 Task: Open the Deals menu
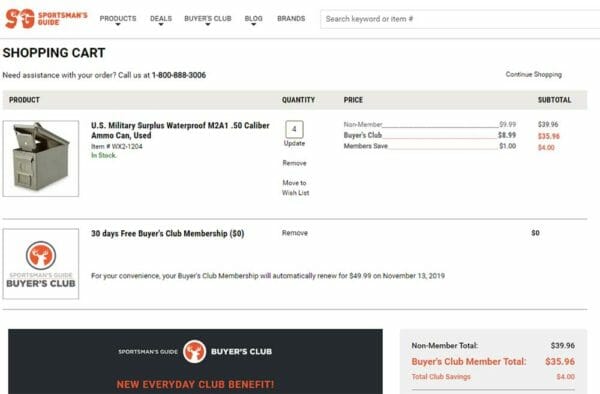click(161, 18)
